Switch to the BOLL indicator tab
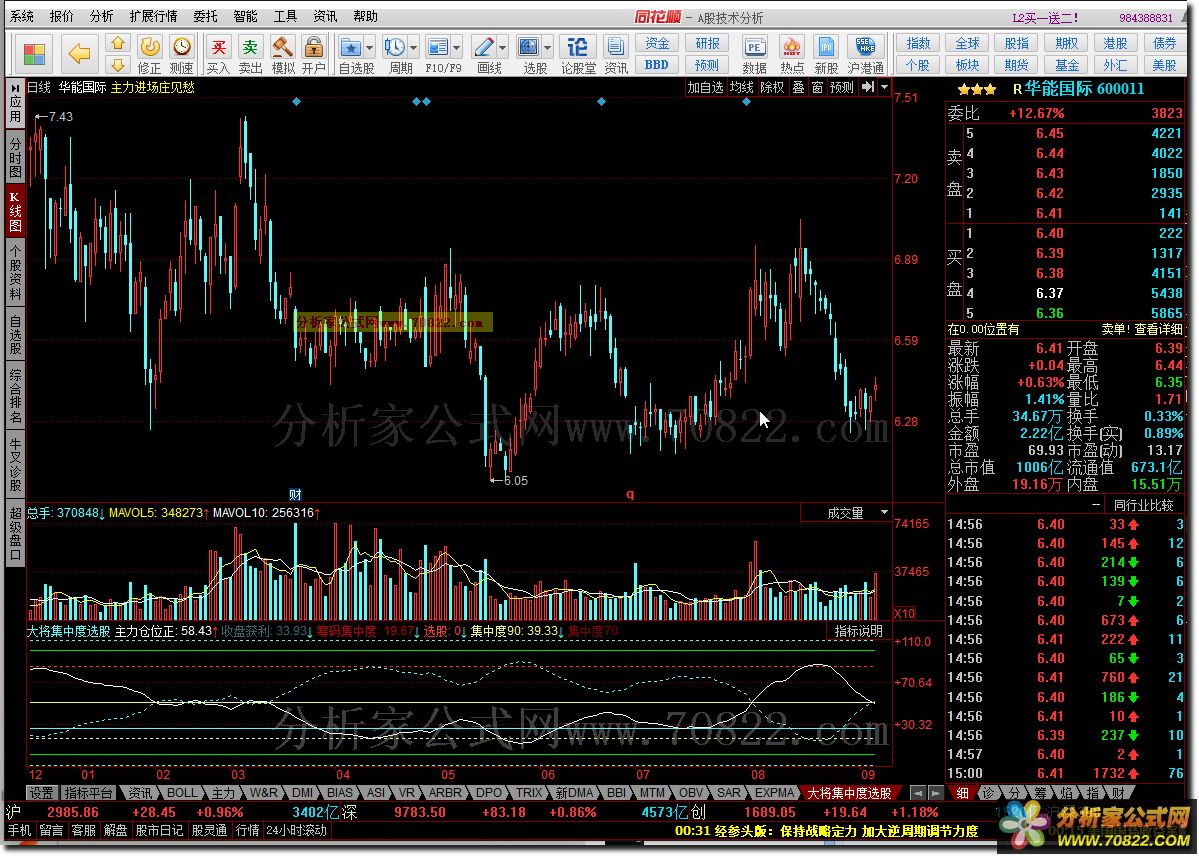The width and height of the screenshot is (1199, 856). [183, 793]
